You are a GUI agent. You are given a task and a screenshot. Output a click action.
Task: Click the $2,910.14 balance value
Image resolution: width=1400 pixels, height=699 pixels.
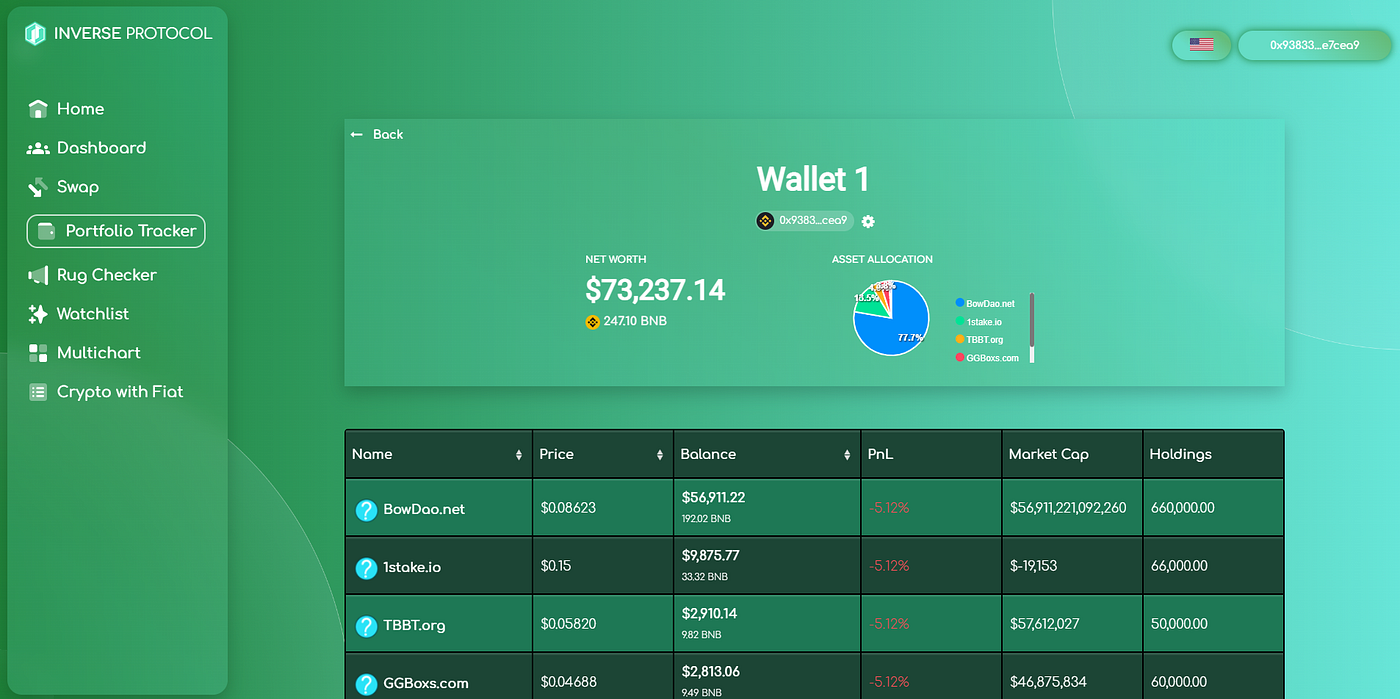(x=710, y=613)
